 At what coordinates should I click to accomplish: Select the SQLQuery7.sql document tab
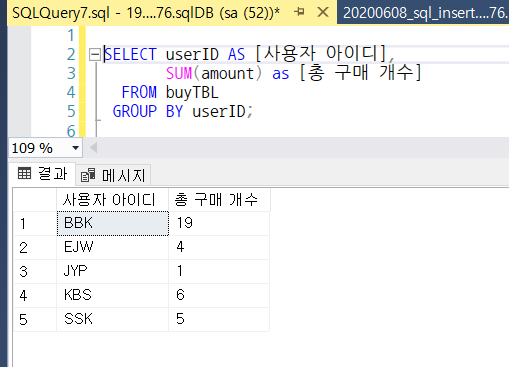click(x=146, y=13)
